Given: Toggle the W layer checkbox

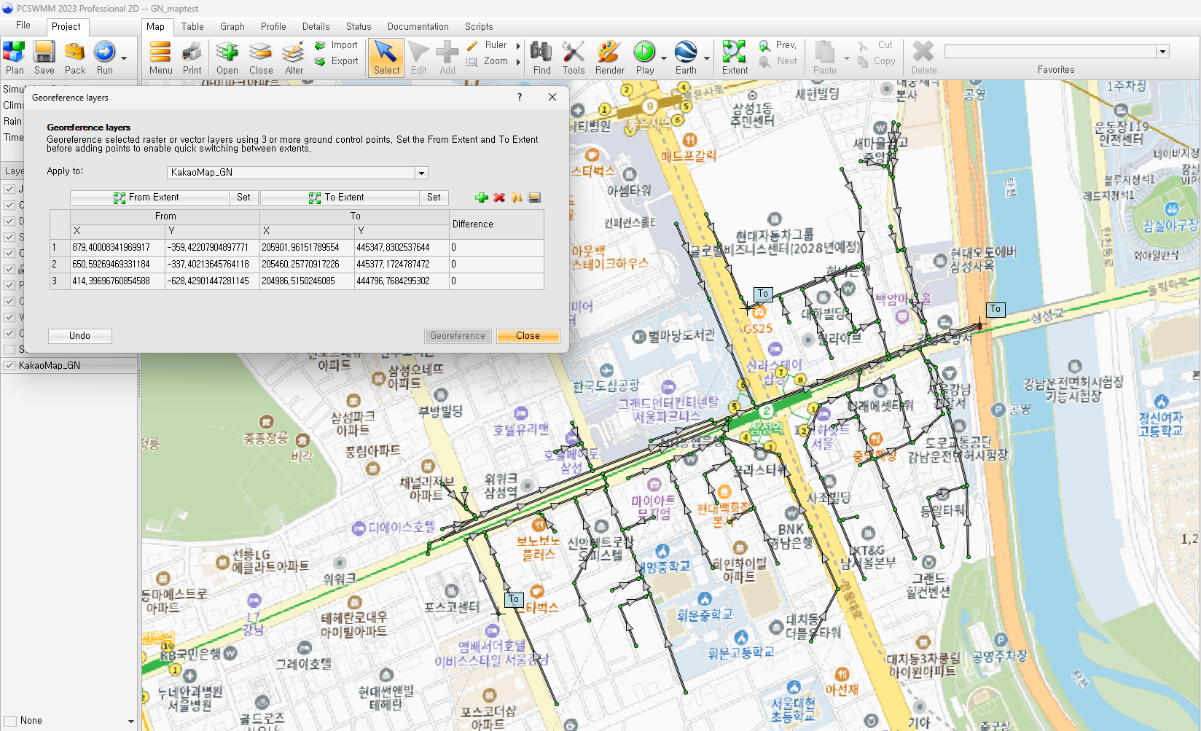Looking at the screenshot, I should [x=10, y=317].
